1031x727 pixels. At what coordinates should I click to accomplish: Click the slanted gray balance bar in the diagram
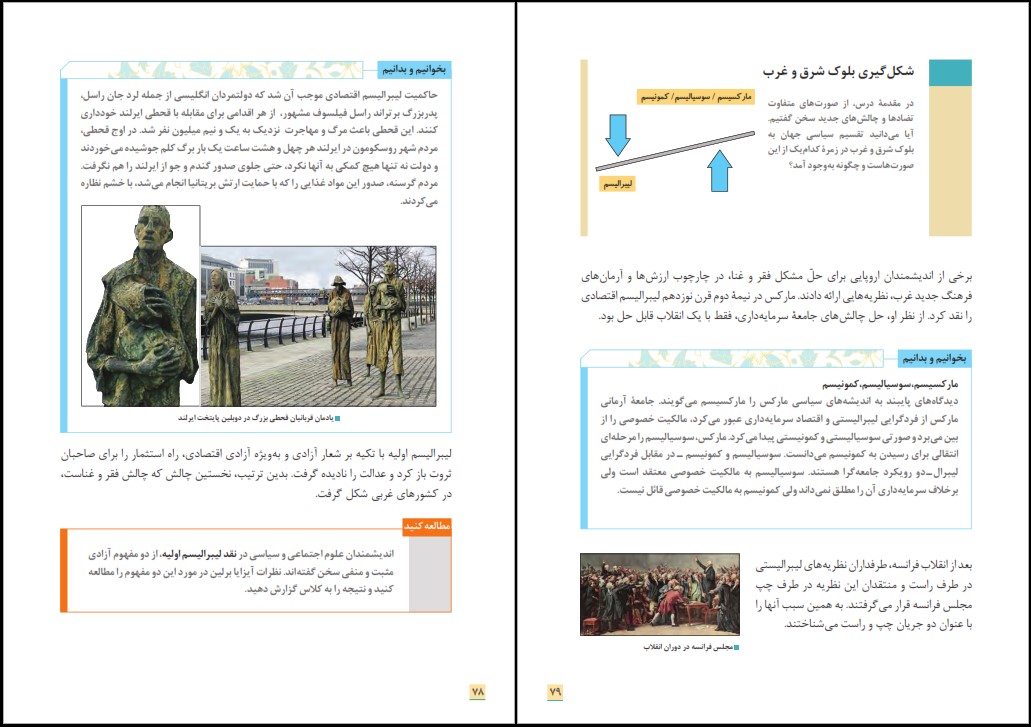pos(675,151)
